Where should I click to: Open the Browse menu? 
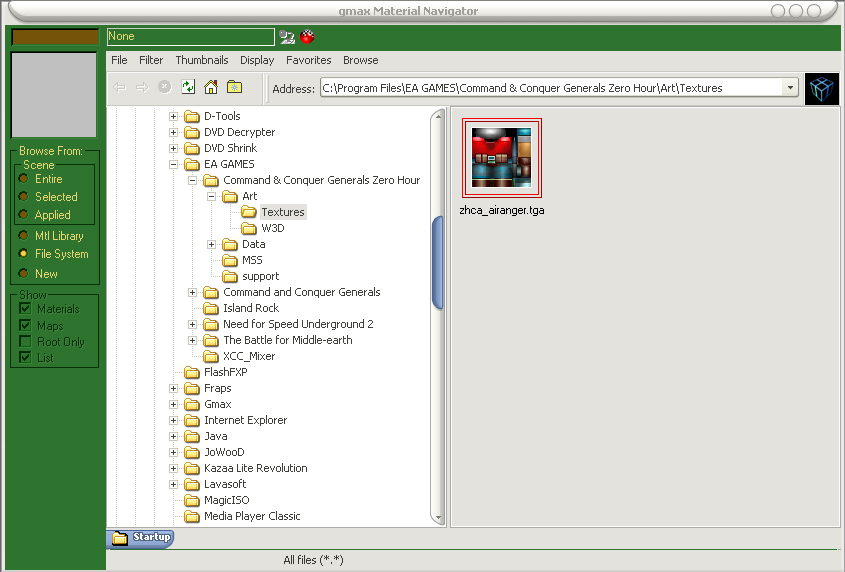(x=361, y=60)
